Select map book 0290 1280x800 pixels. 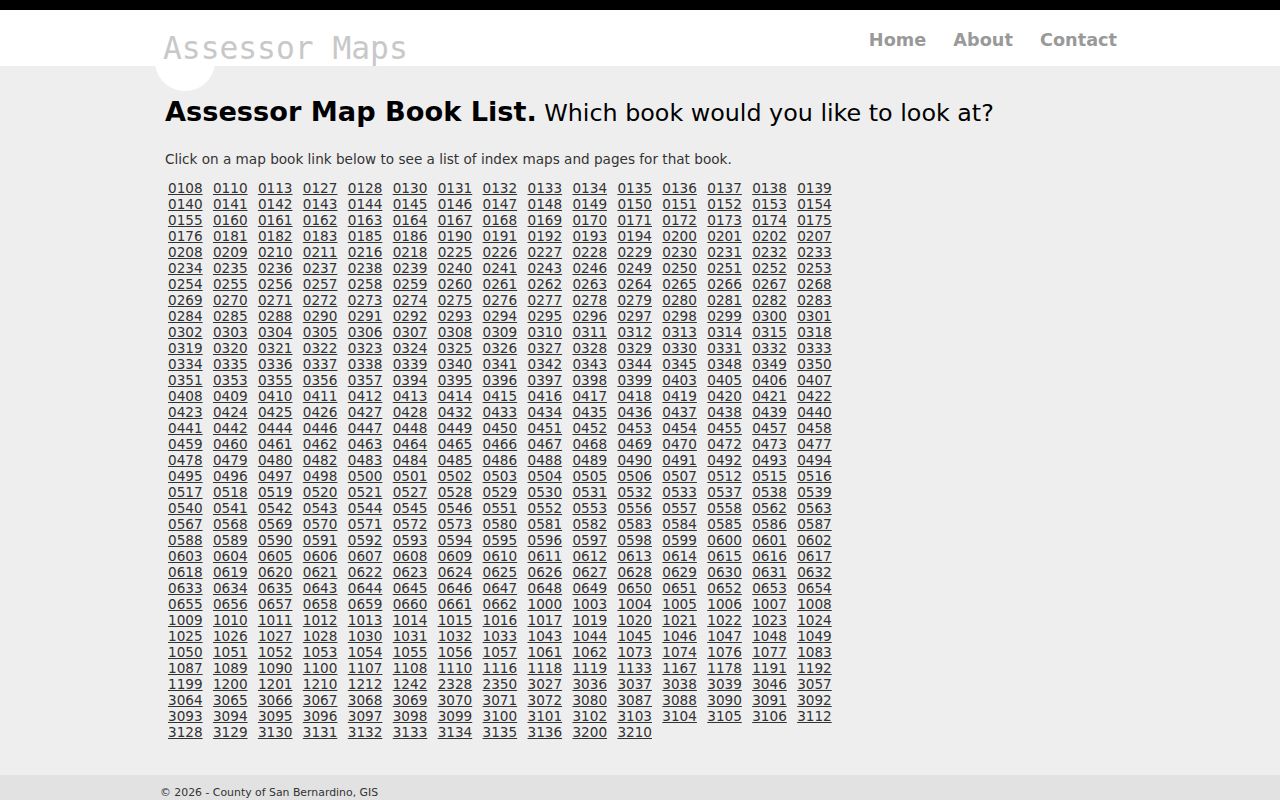click(x=320, y=316)
